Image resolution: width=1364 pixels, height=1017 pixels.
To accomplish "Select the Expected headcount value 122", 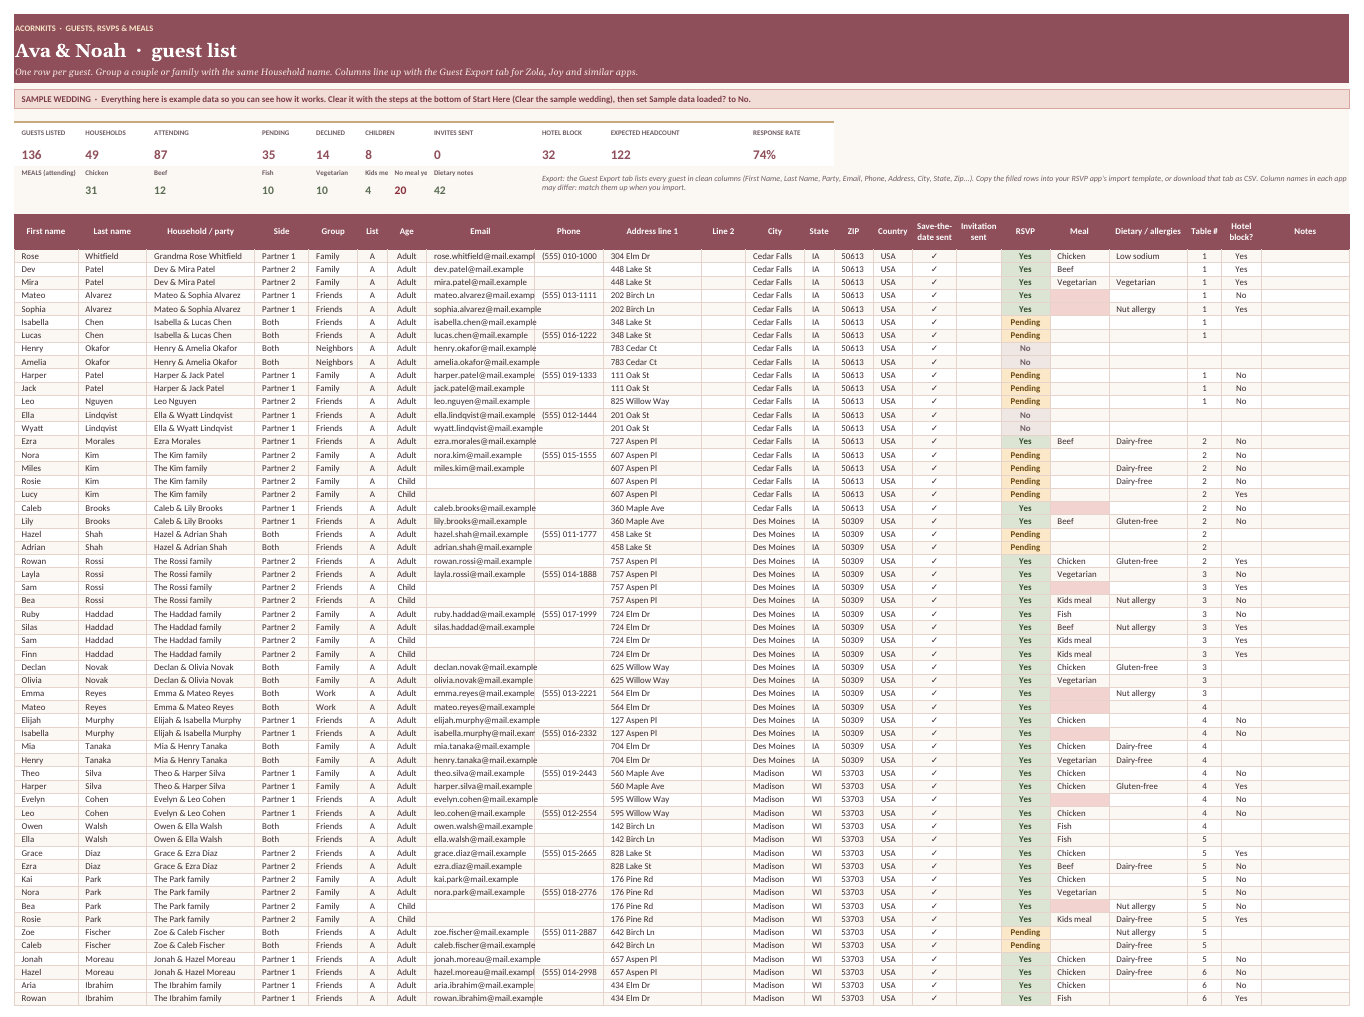I will coord(621,155).
